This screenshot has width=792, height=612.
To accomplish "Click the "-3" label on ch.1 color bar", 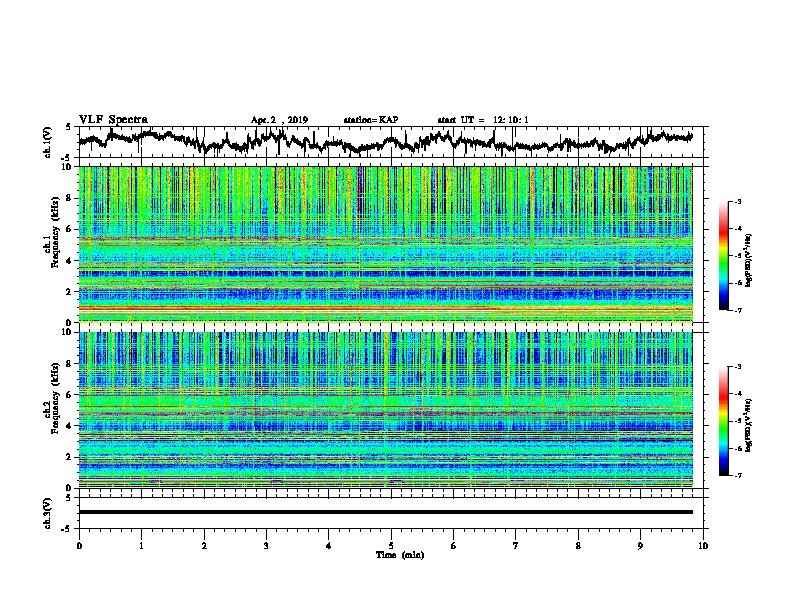I will click(738, 202).
